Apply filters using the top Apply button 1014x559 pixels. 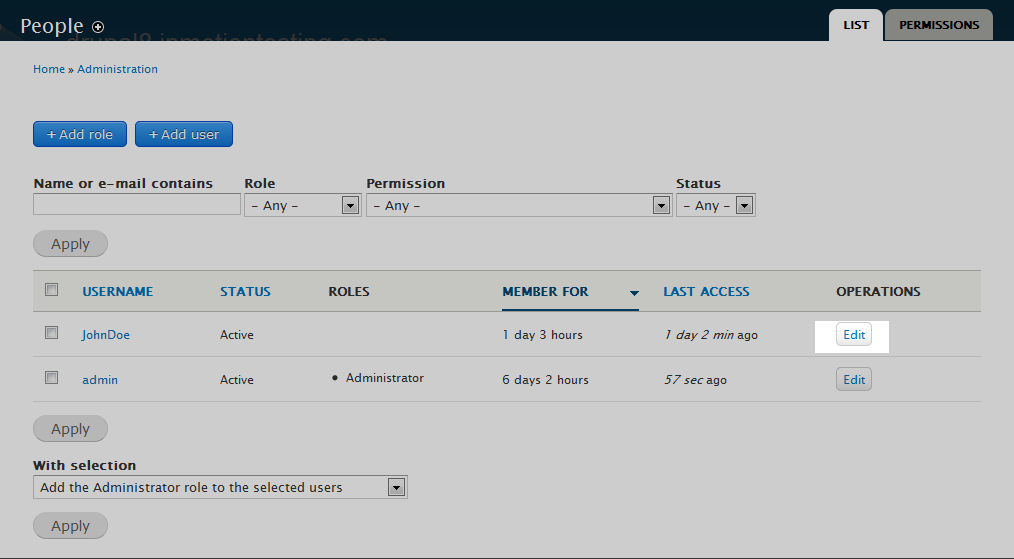coord(70,244)
